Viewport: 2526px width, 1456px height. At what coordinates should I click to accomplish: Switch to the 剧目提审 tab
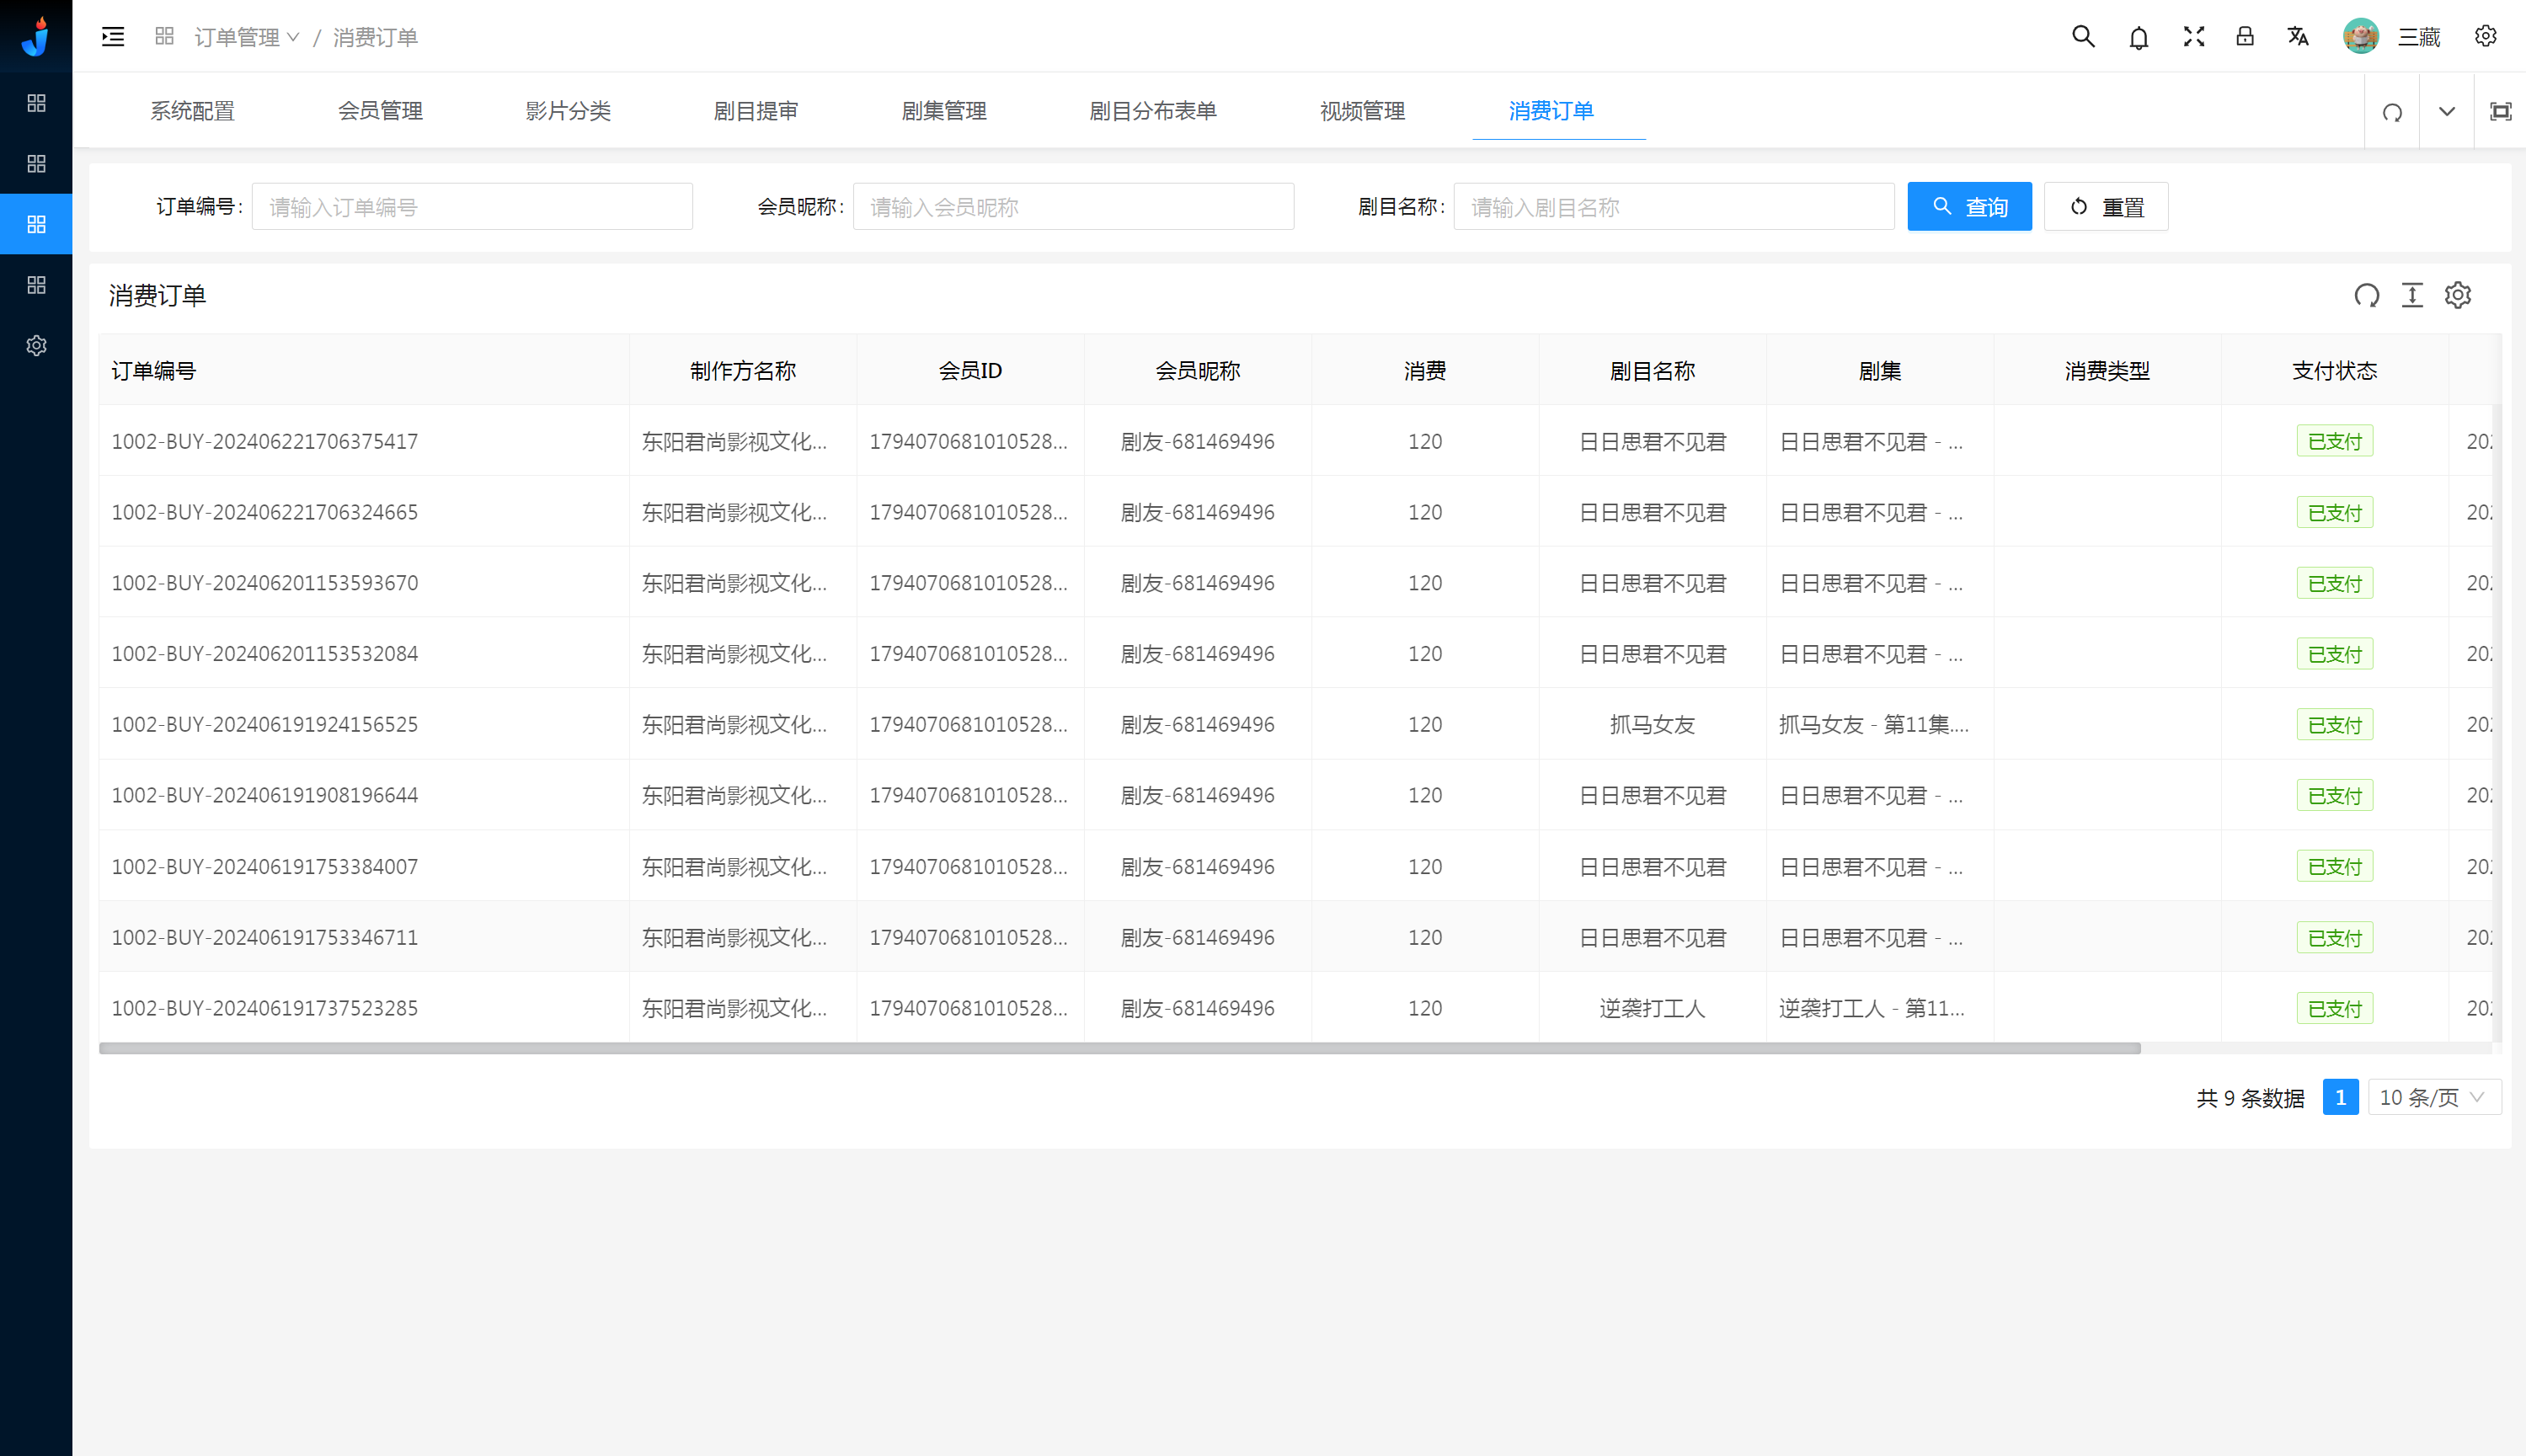click(x=755, y=111)
